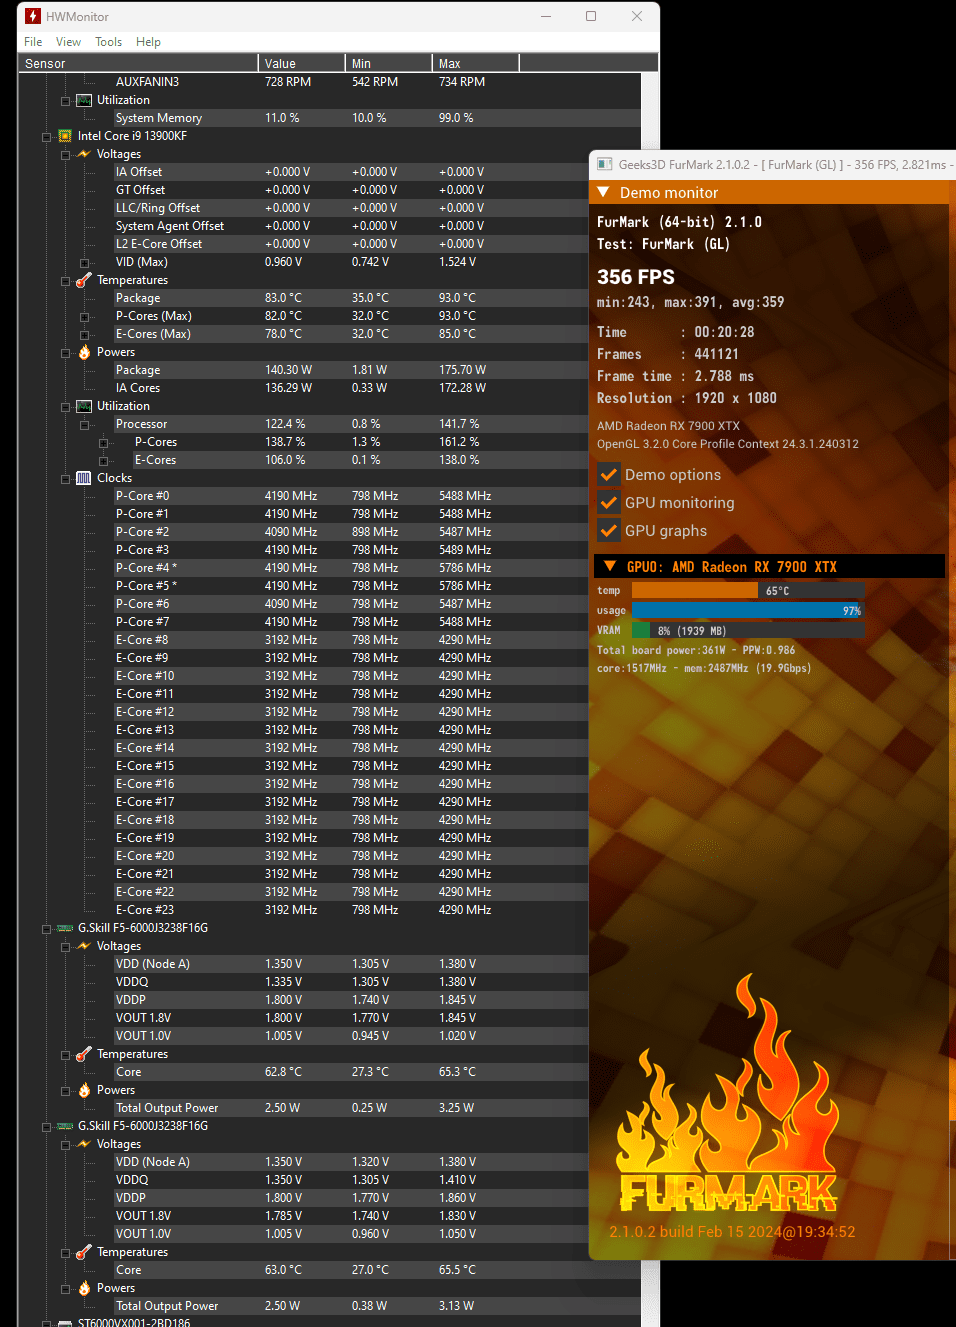Click the Sensor column header
956x1327 pixels.
139,63
